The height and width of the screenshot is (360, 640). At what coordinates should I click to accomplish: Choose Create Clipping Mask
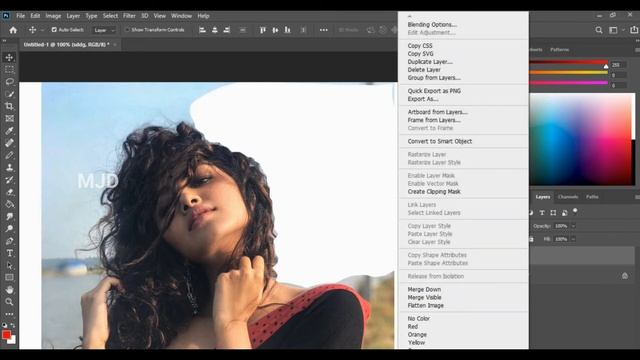[x=434, y=191]
